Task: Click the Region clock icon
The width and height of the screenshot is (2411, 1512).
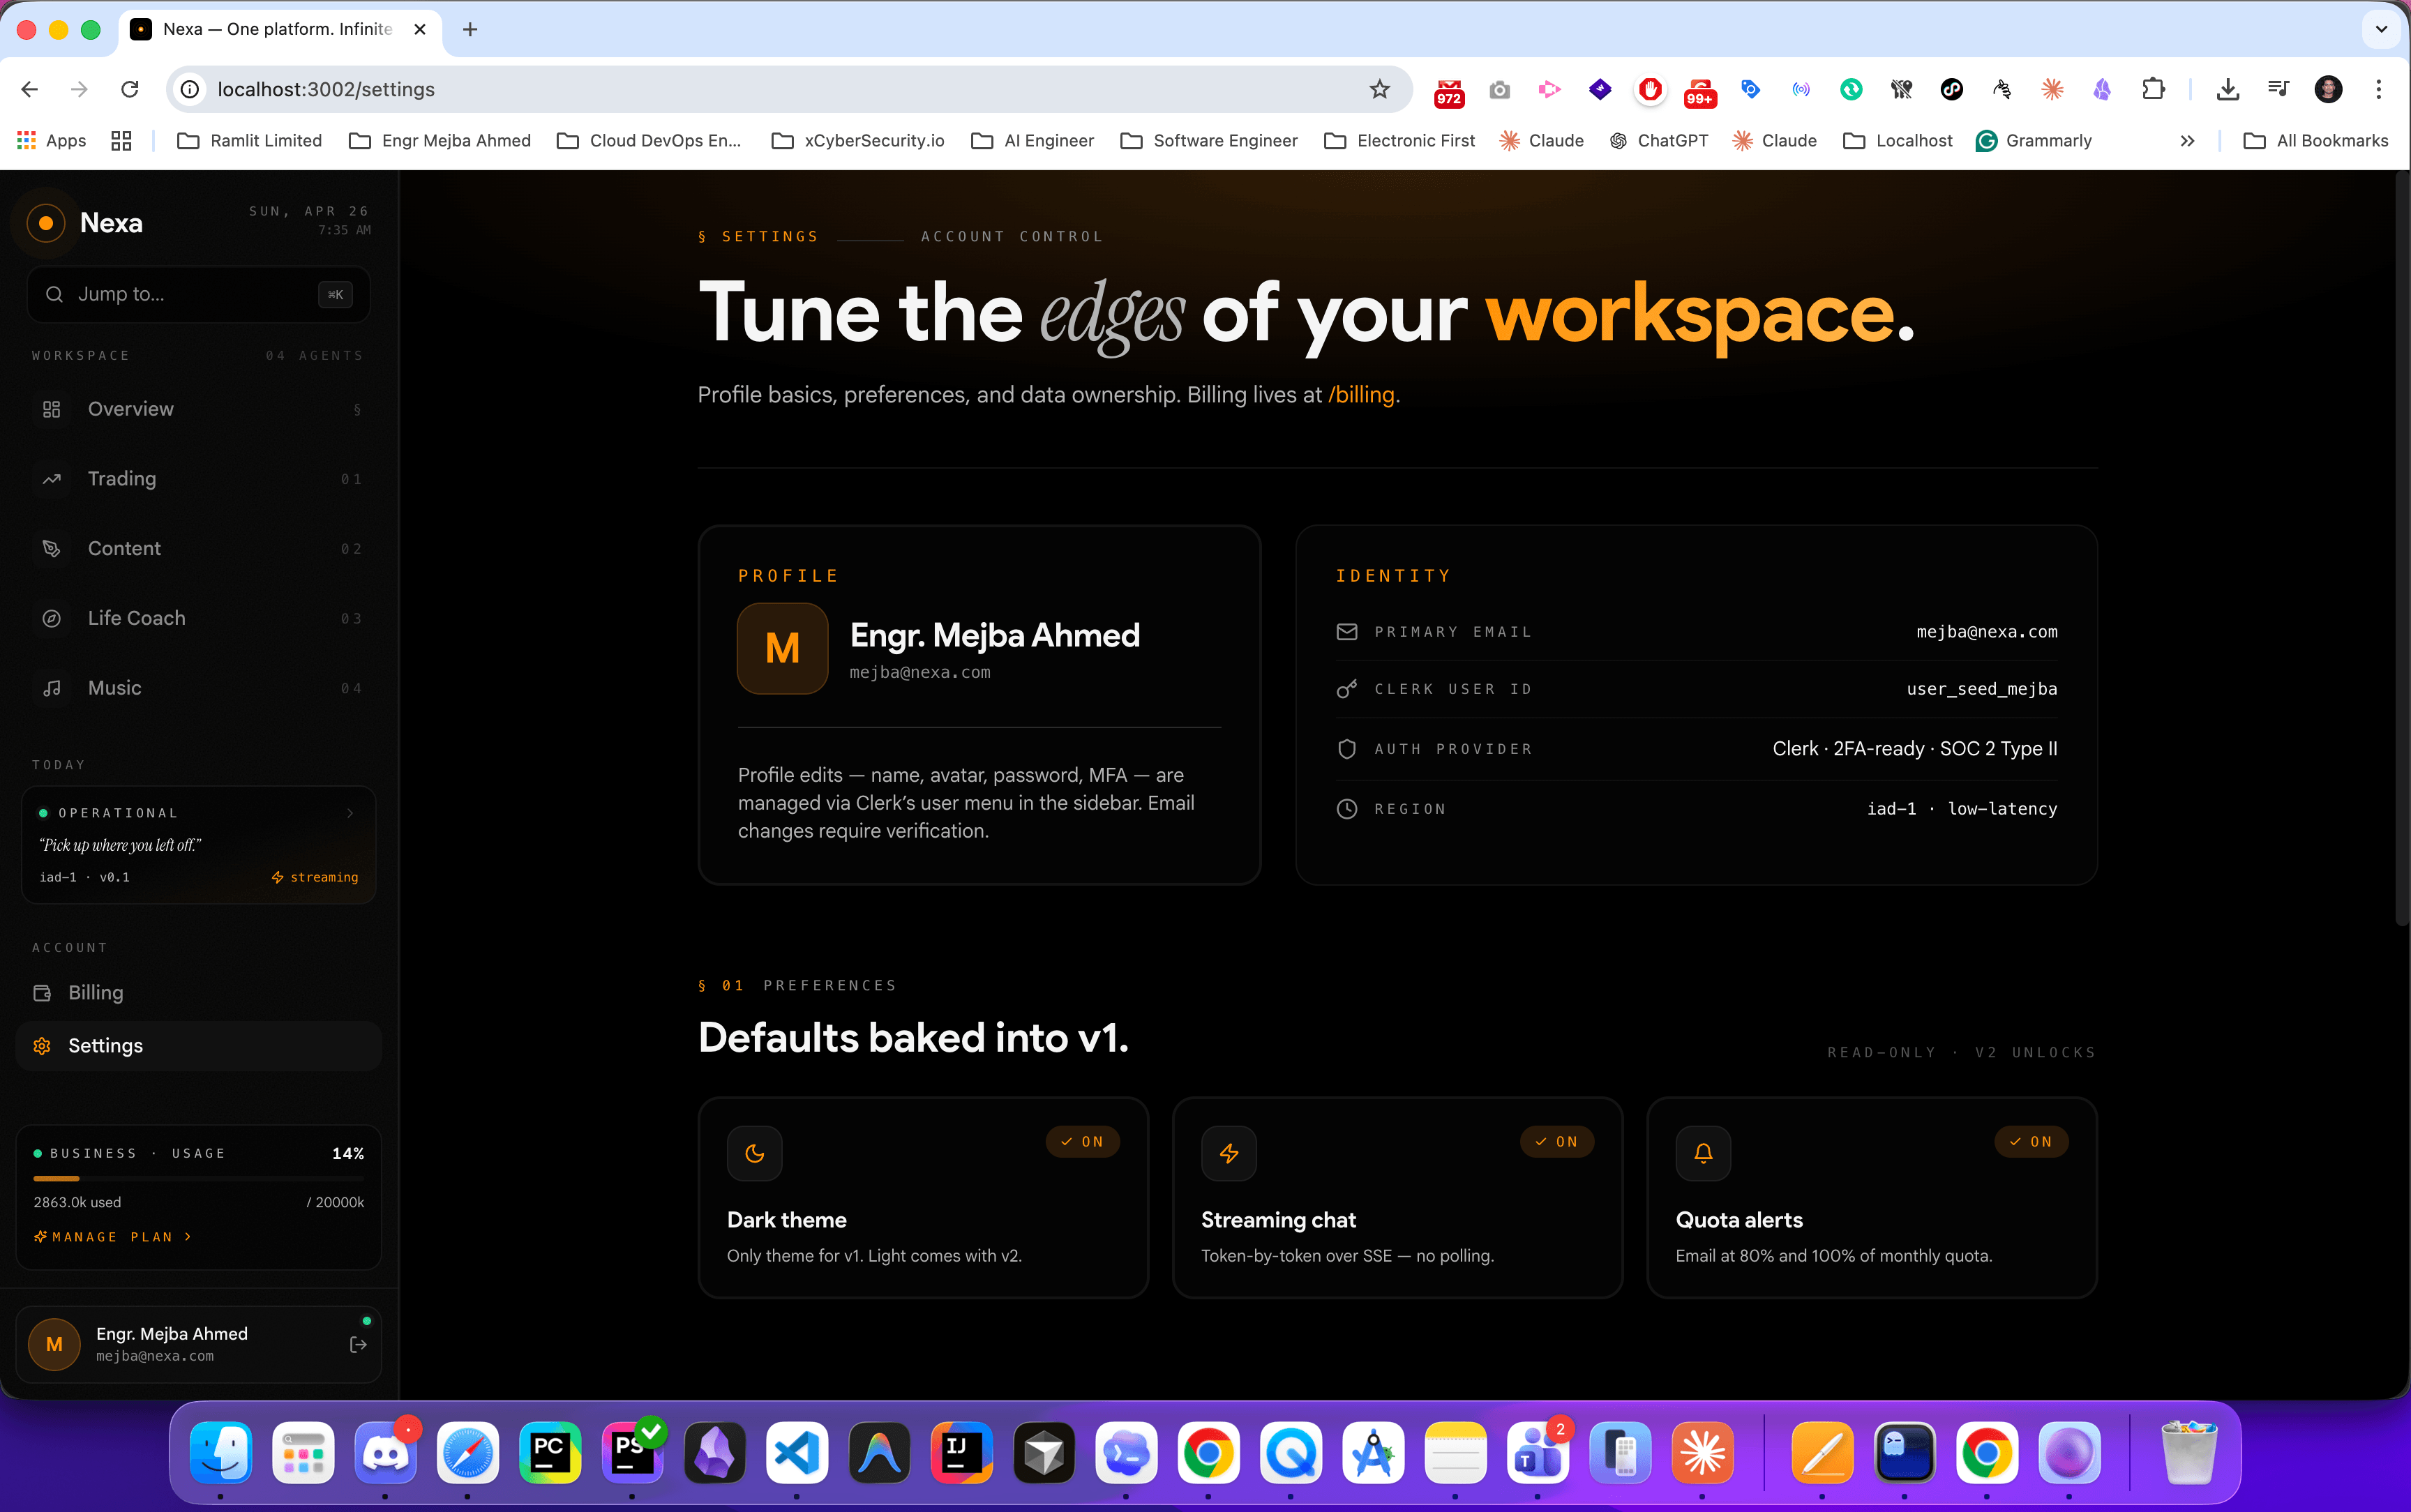Action: click(x=1347, y=809)
